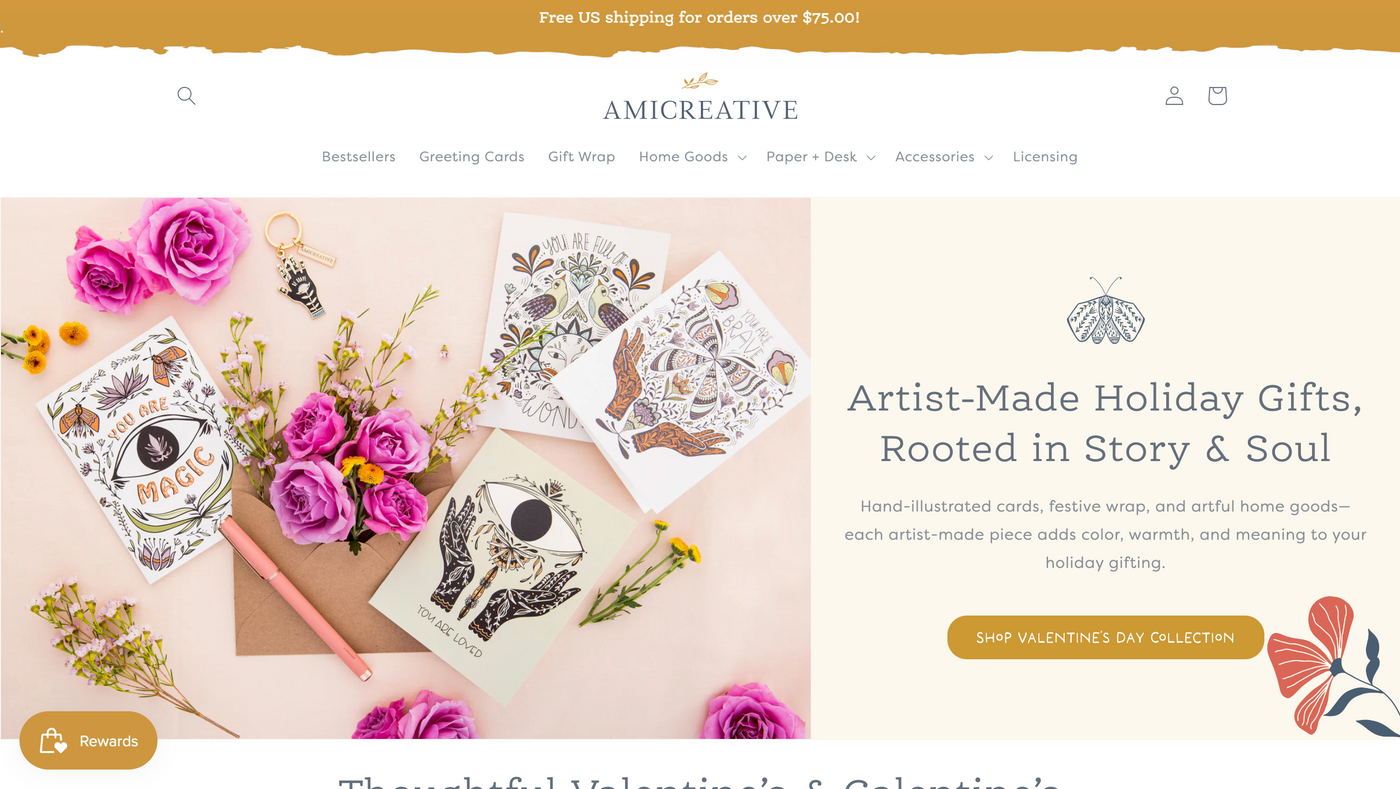Screen dimensions: 1400x789
Task: Click the gold leaf sprig above the logo
Action: click(x=700, y=81)
